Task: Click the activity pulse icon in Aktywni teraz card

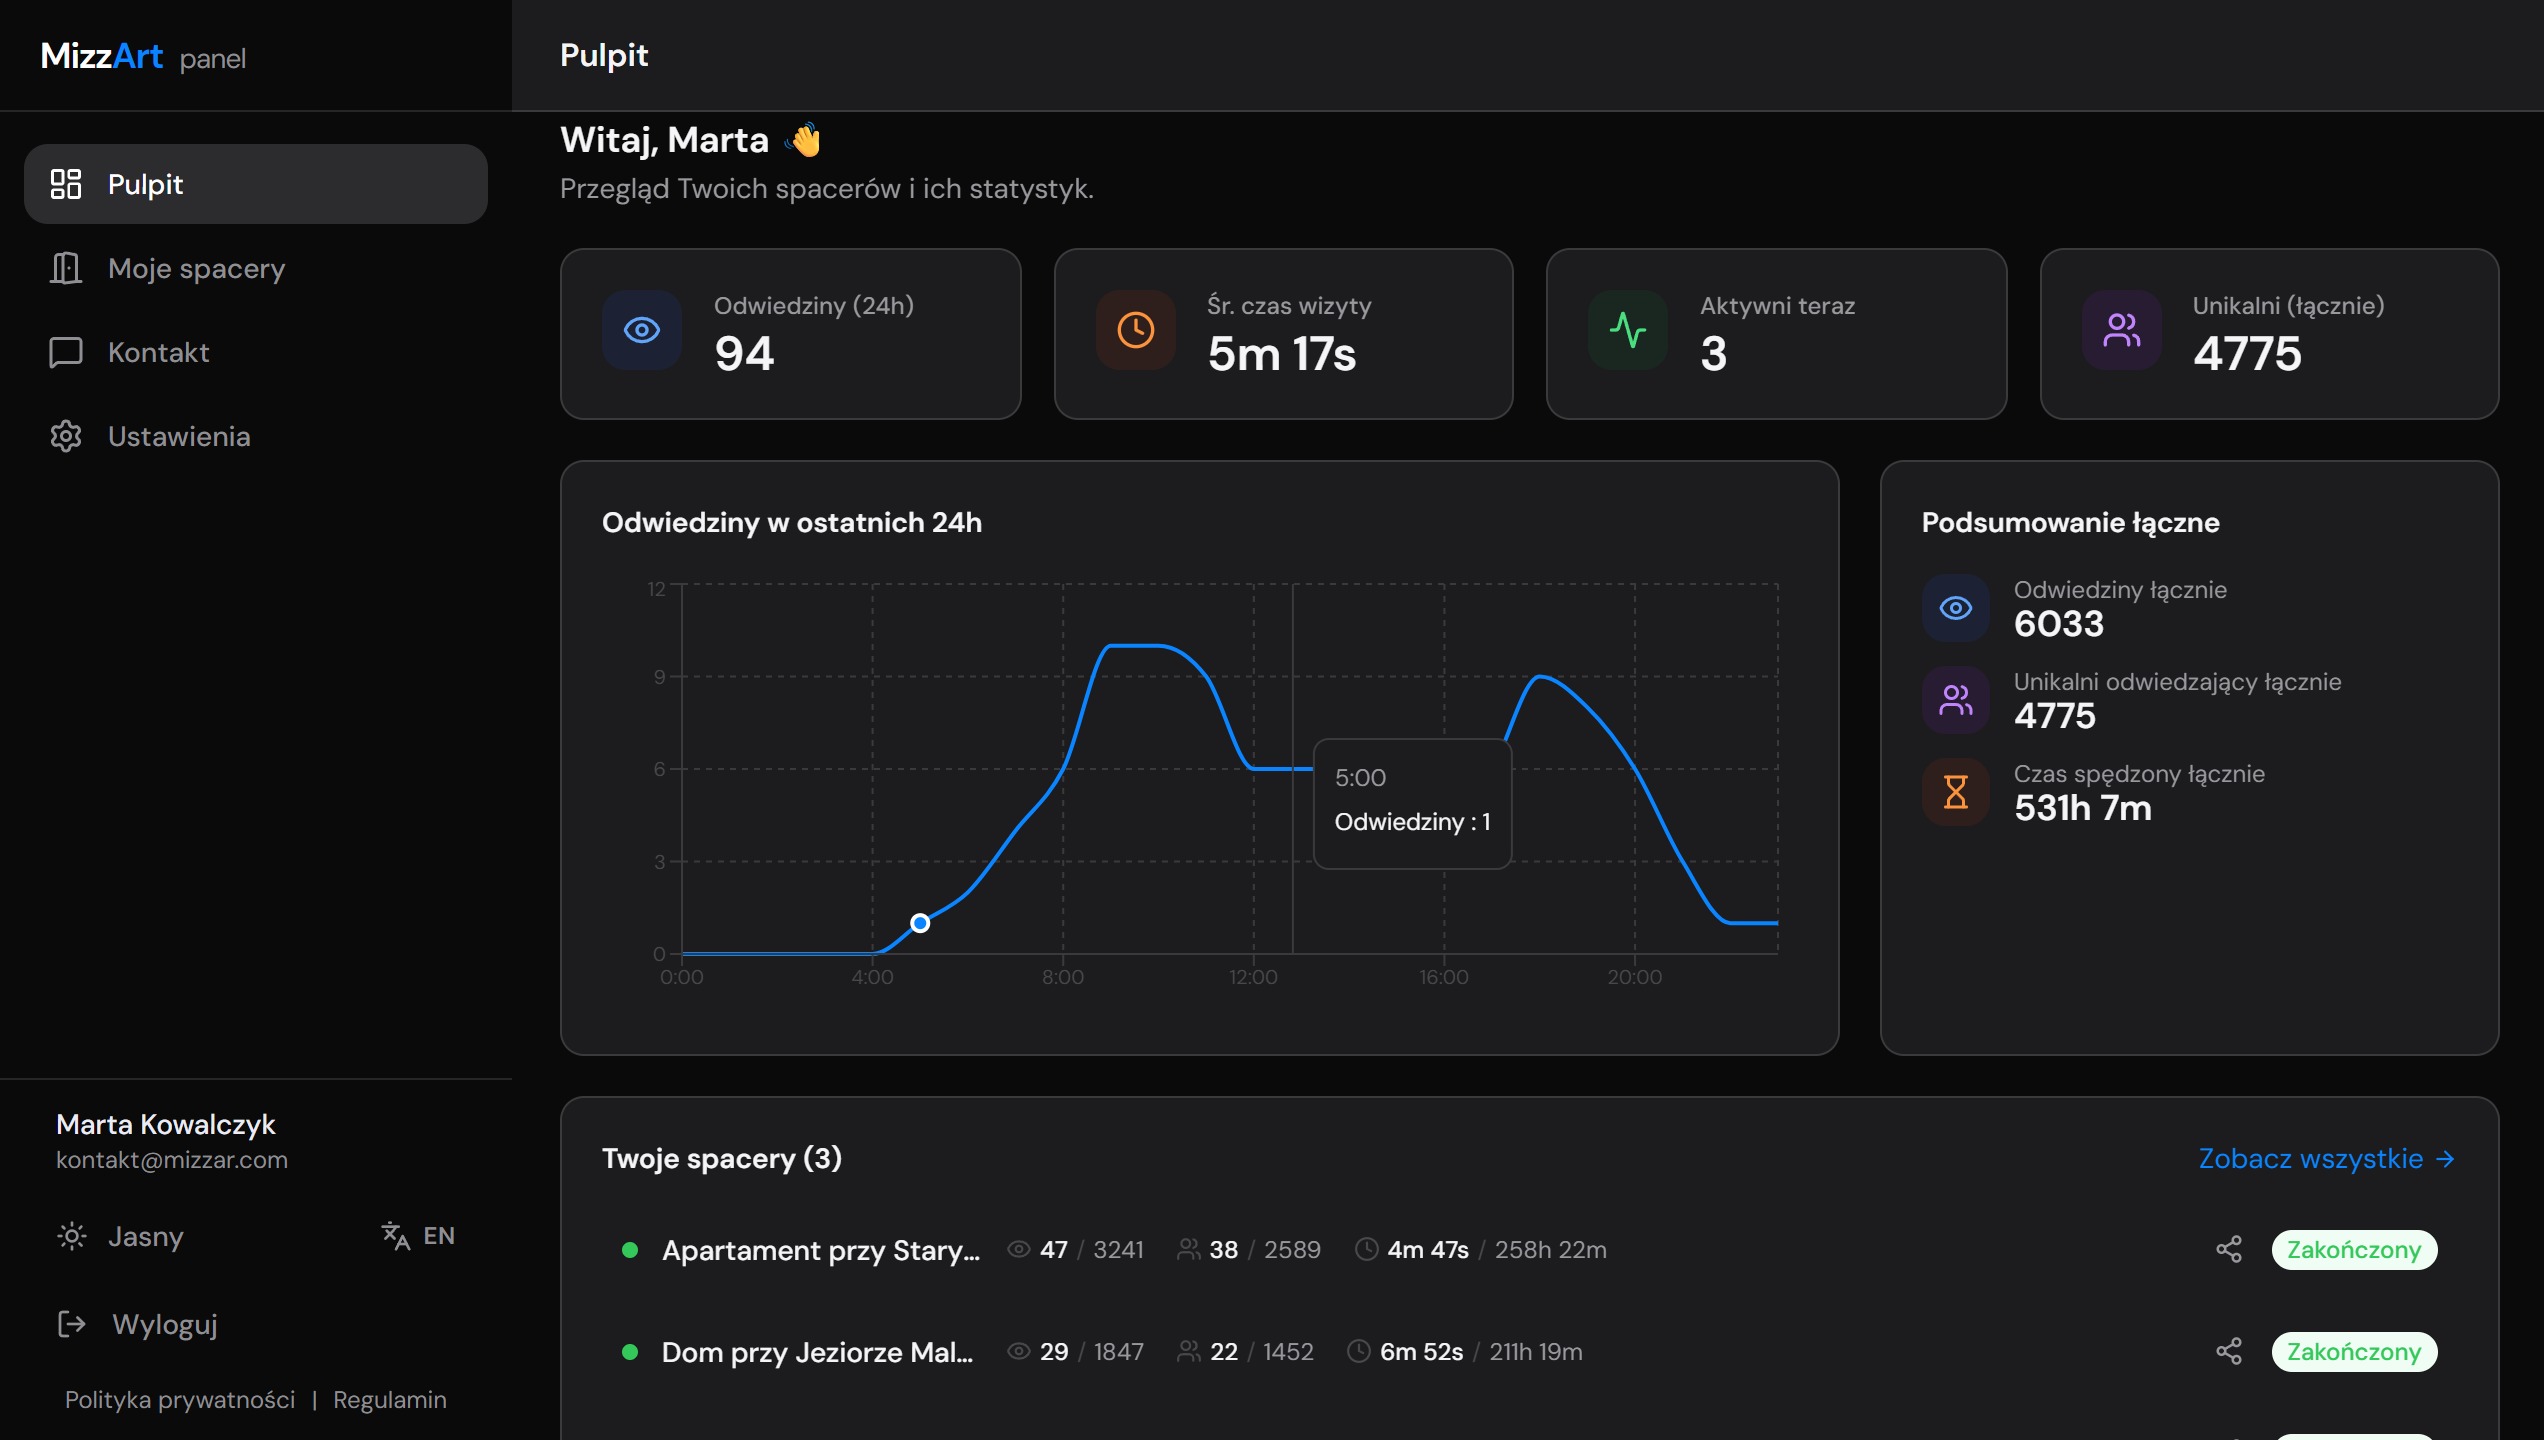Action: click(1628, 330)
